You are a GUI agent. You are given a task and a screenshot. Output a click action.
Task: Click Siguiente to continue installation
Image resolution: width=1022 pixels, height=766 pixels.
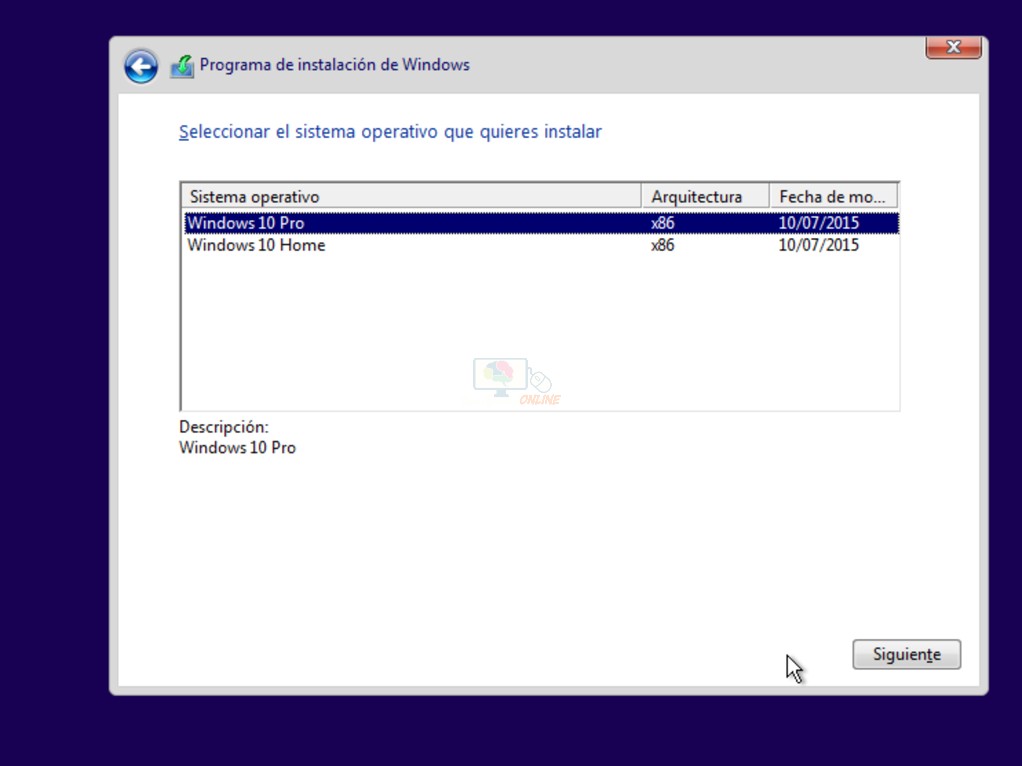pos(907,654)
